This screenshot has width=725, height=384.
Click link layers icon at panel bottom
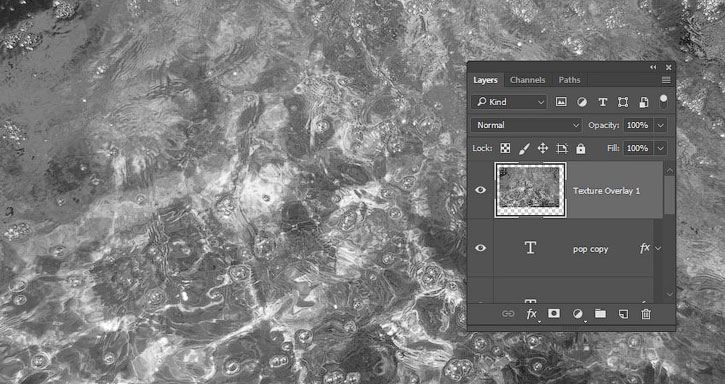[508, 314]
